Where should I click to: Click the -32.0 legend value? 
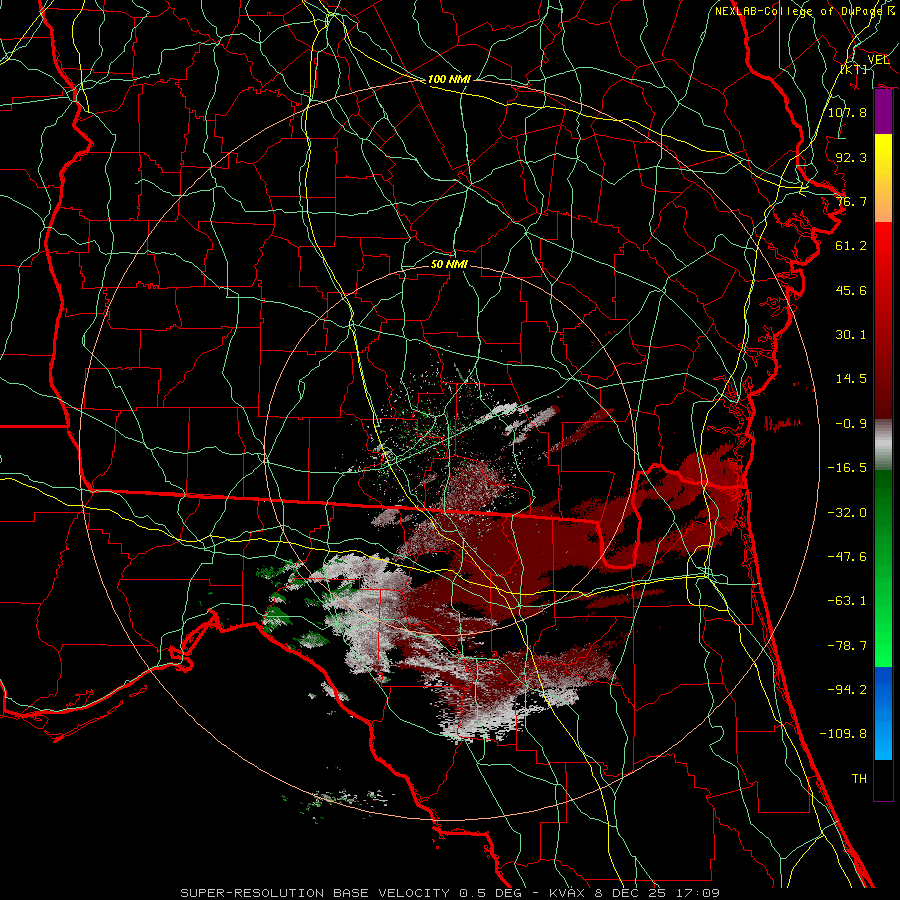[847, 513]
